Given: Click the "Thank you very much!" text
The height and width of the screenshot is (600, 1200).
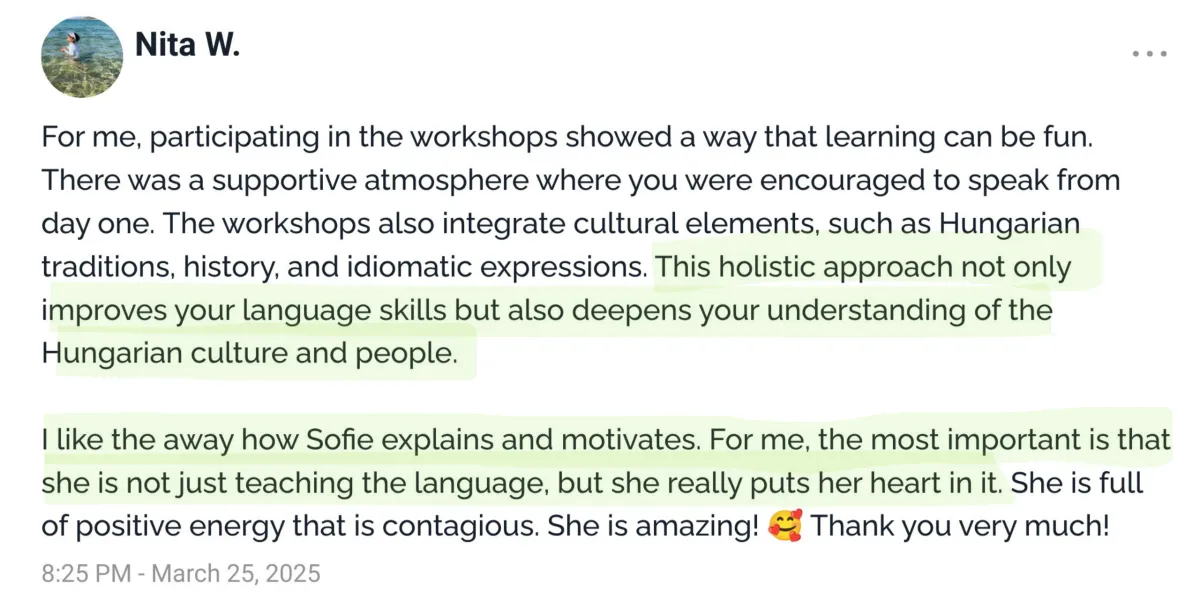Looking at the screenshot, I should [960, 525].
